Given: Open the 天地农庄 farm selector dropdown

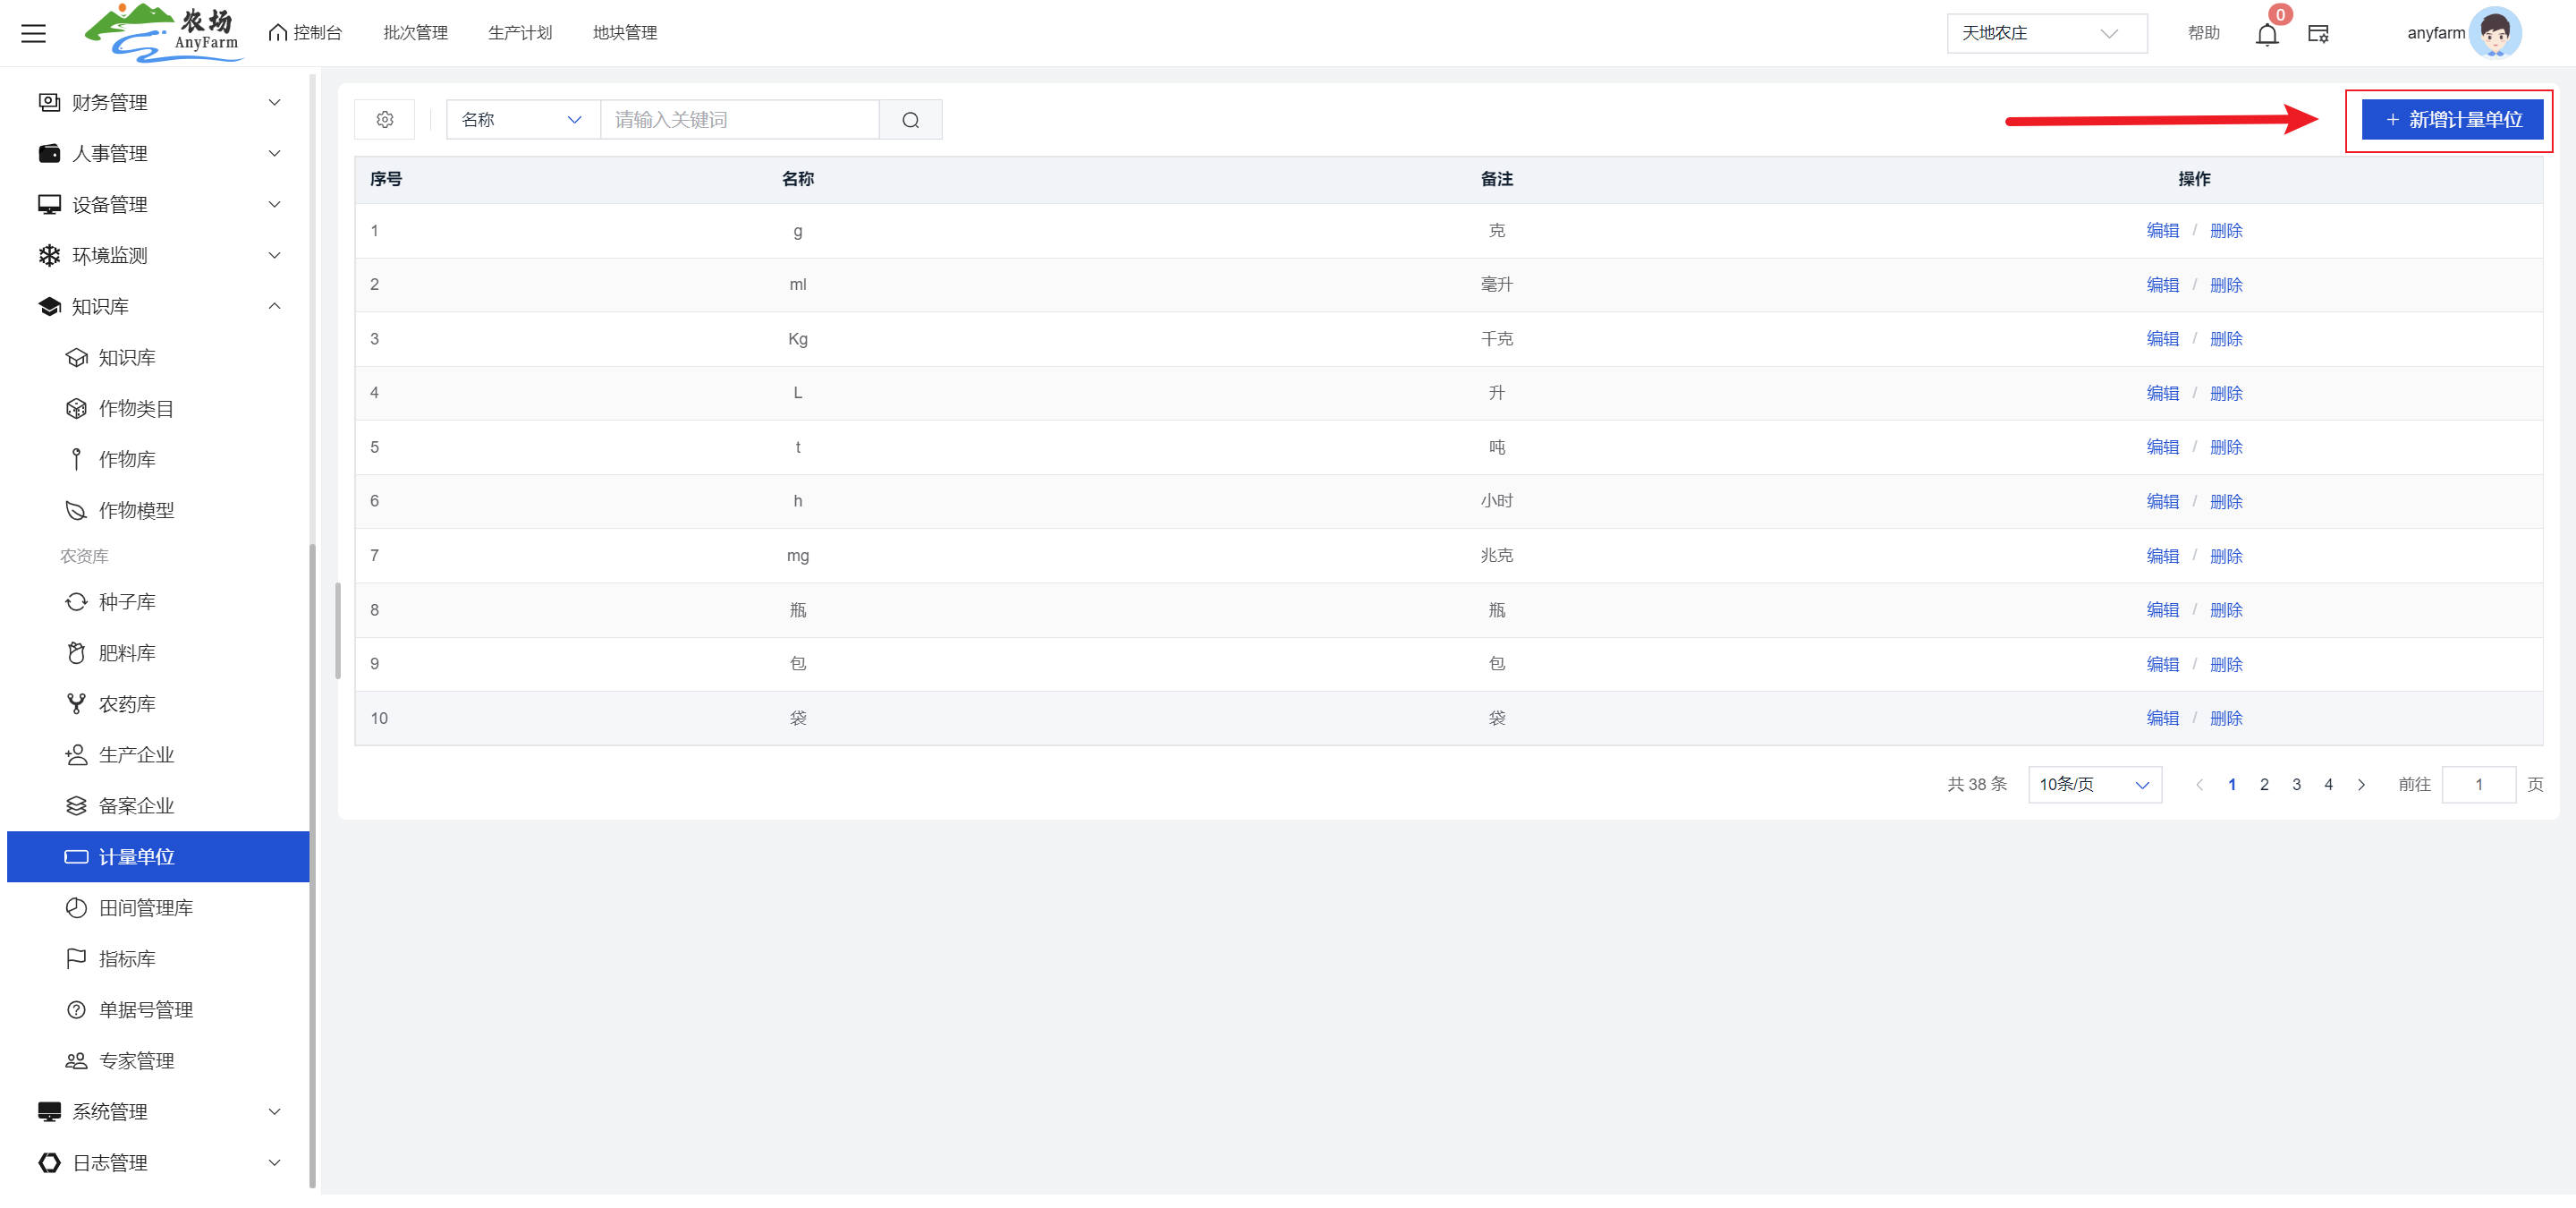Looking at the screenshot, I should (x=2045, y=33).
